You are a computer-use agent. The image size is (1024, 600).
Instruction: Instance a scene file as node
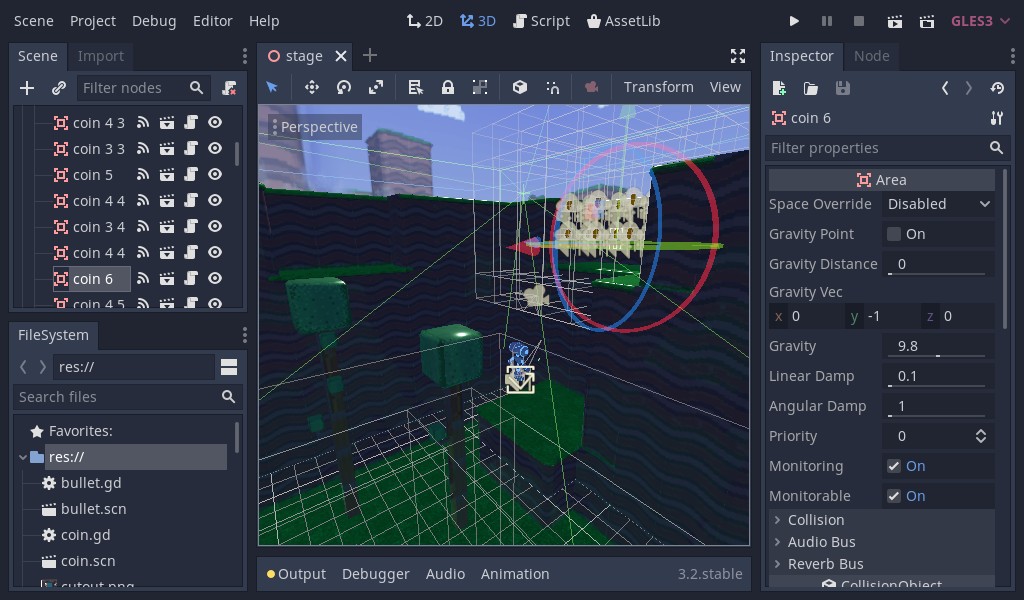click(59, 88)
